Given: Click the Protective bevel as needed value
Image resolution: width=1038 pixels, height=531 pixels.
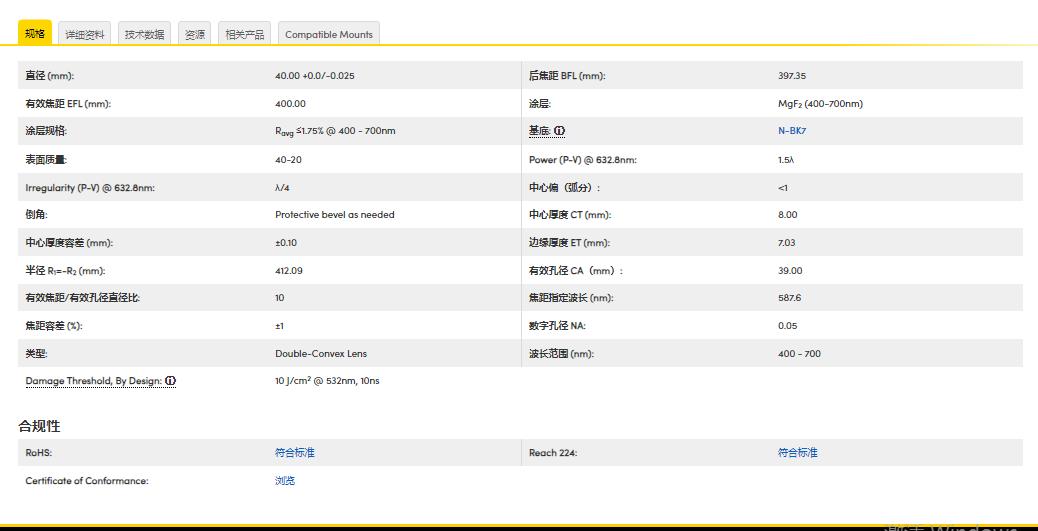Looking at the screenshot, I should point(334,215).
